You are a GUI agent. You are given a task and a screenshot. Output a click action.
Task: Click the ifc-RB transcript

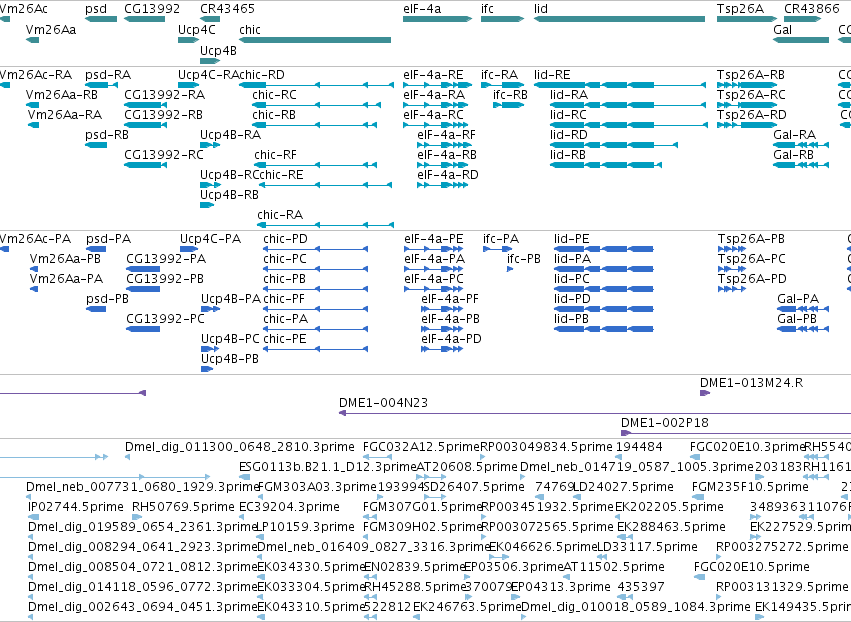[509, 105]
